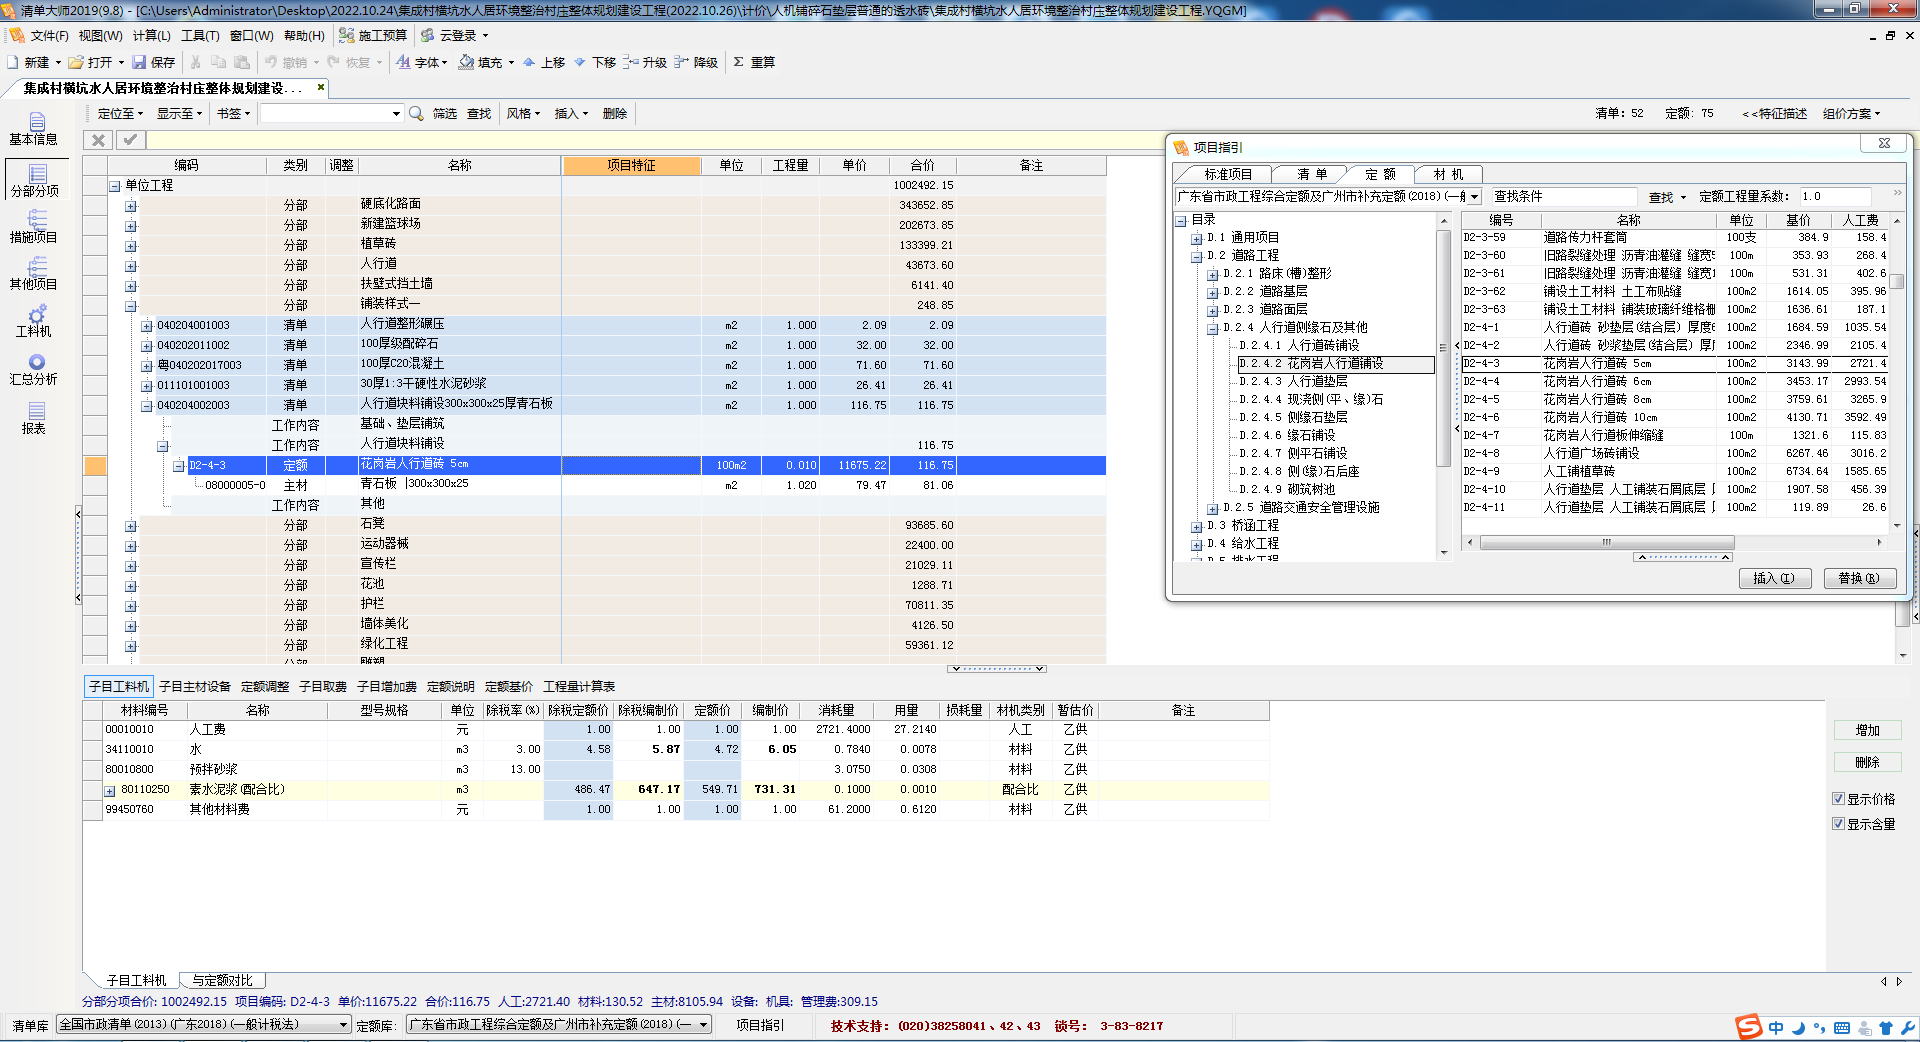
Task: Switch to the 子目主材设备 tab
Action: [195, 687]
